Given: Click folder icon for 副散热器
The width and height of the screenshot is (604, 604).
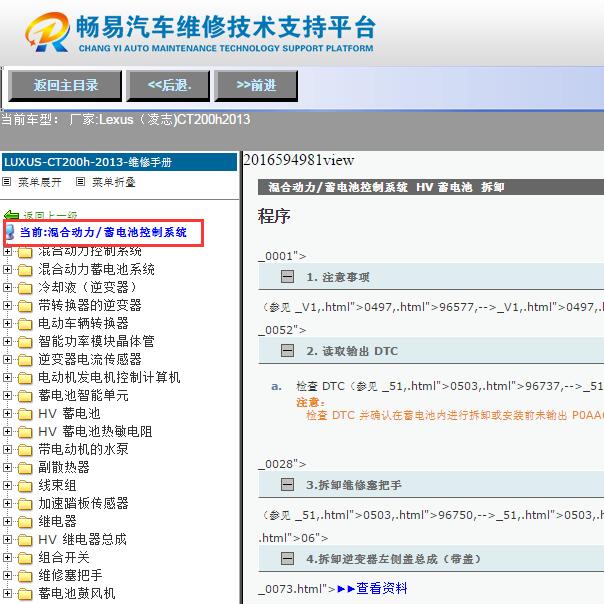Looking at the screenshot, I should pyautogui.click(x=25, y=468).
